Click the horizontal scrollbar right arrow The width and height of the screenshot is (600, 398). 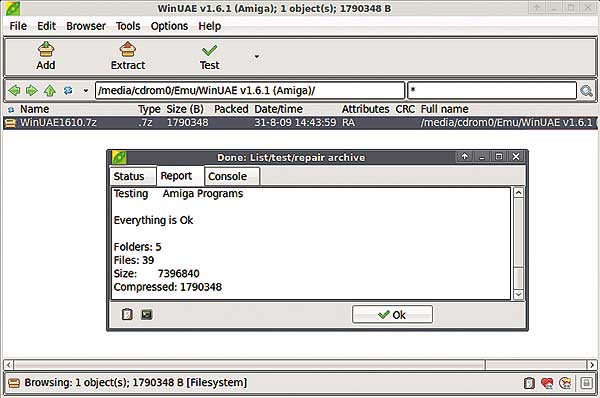click(x=592, y=365)
